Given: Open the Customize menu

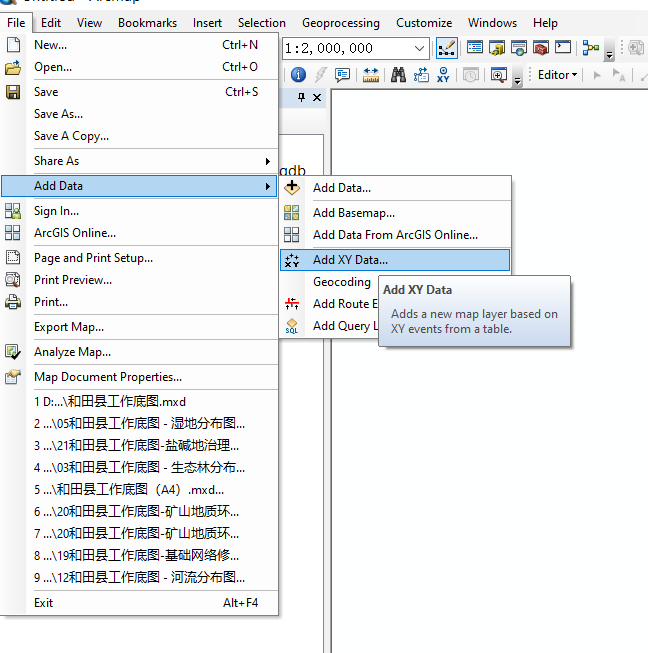Looking at the screenshot, I should 424,23.
